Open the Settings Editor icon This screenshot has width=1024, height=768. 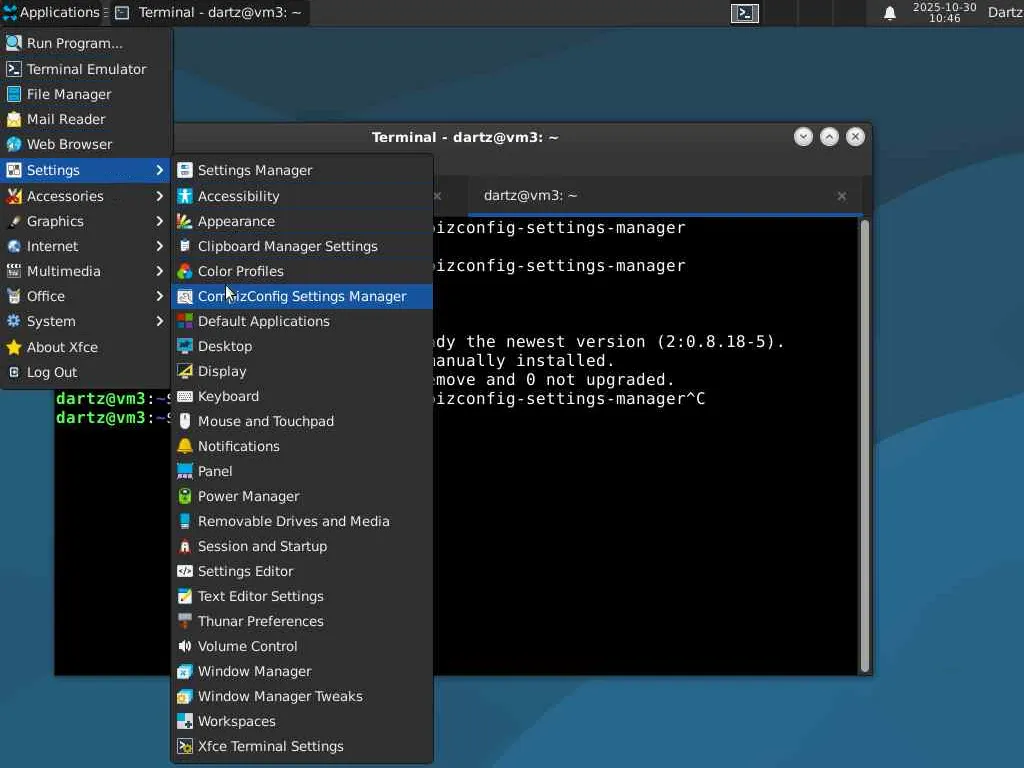tap(185, 571)
